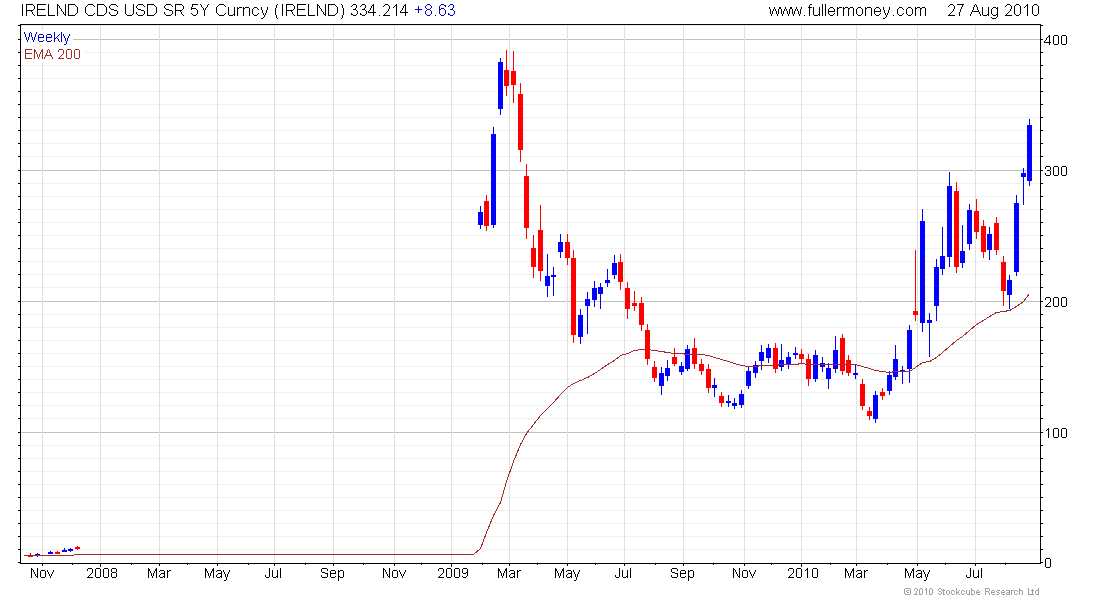The height and width of the screenshot is (600, 1100).
Task: Click the 'May' label just before the final Jul
Action: tap(917, 573)
